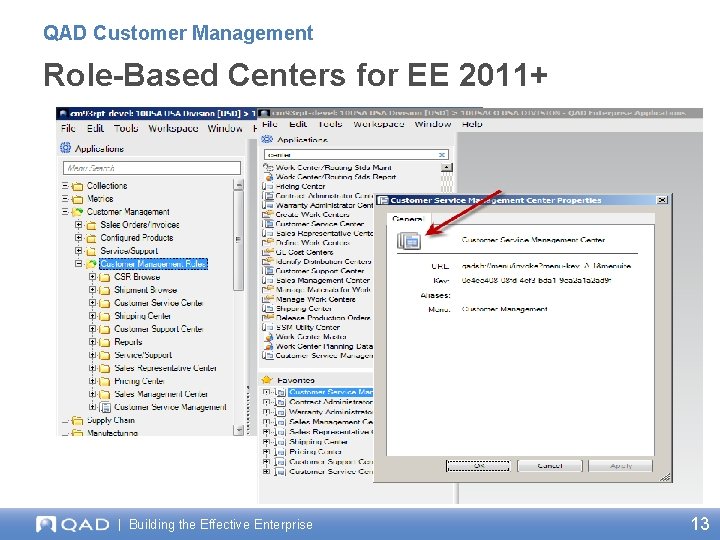The width and height of the screenshot is (720, 540).
Task: Collapse the Customer Management tree node
Action: click(65, 212)
